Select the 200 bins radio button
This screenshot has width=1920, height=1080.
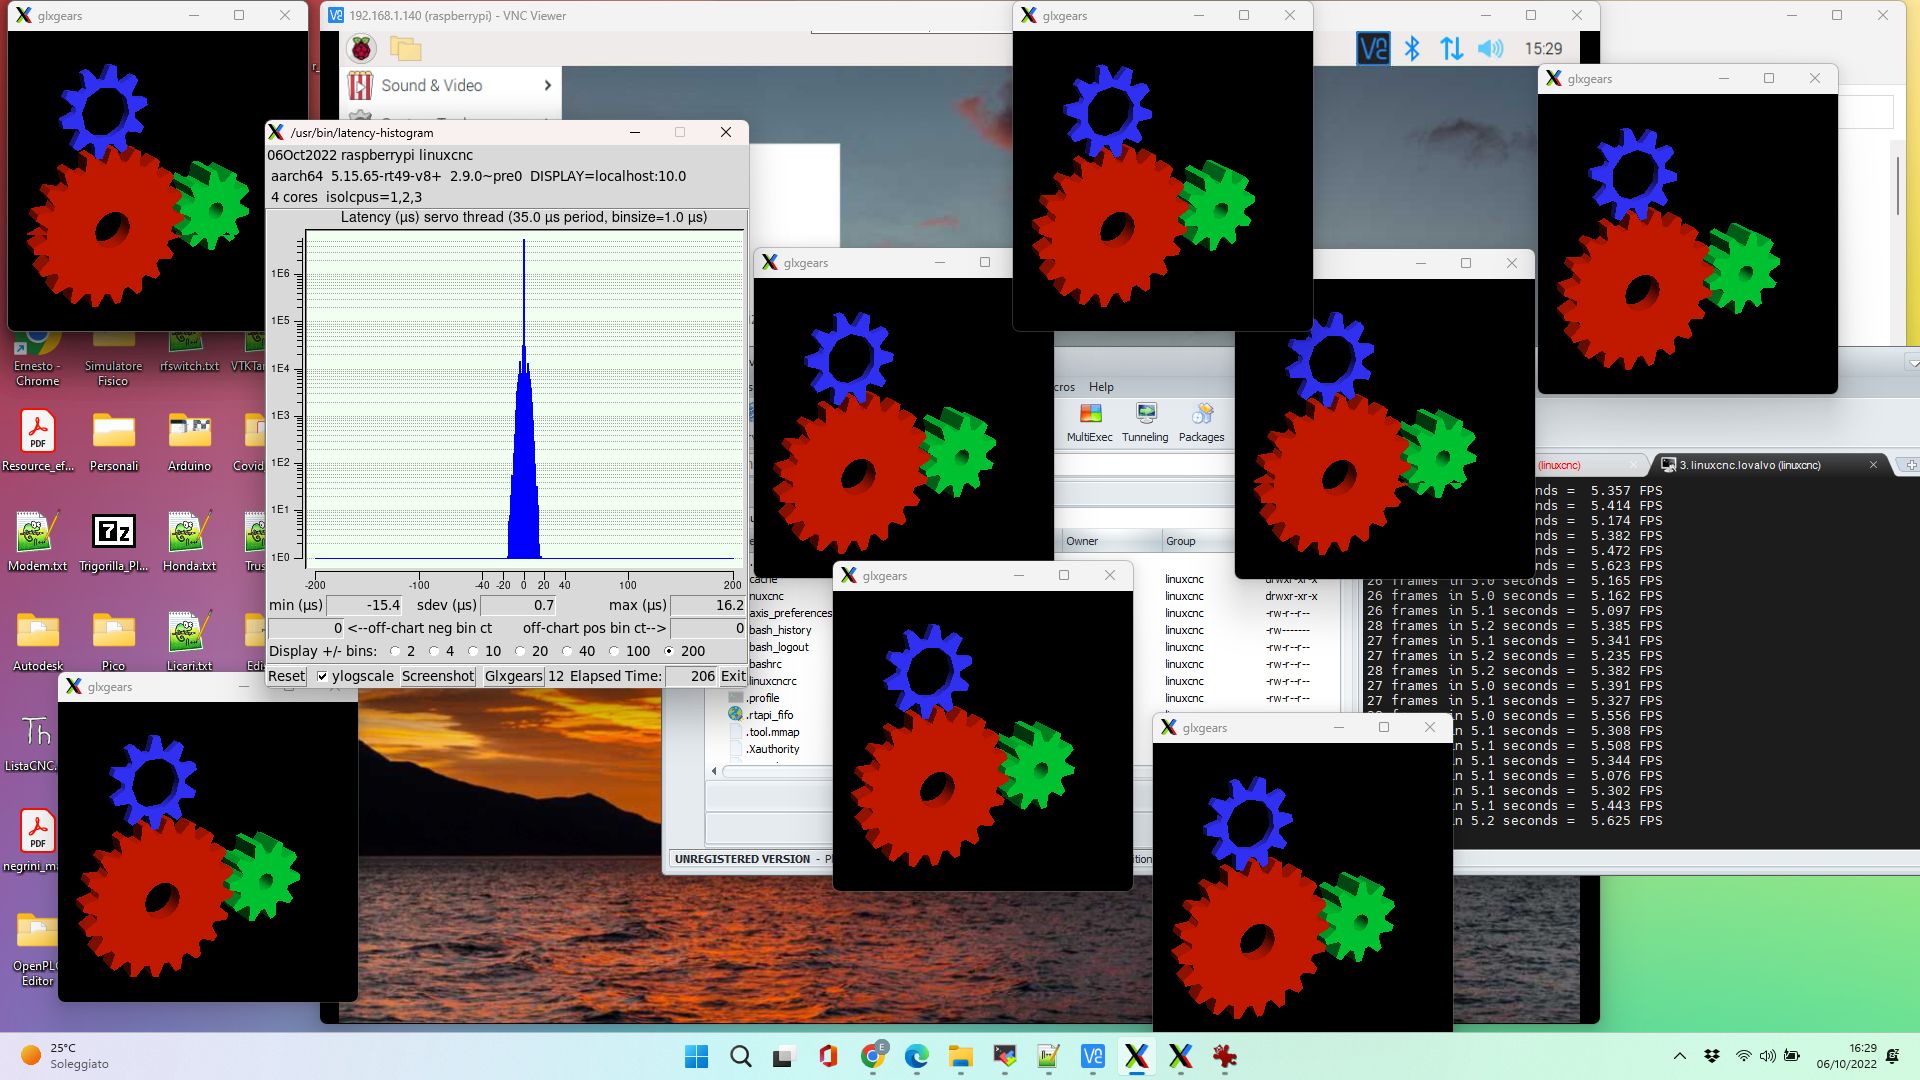(669, 651)
